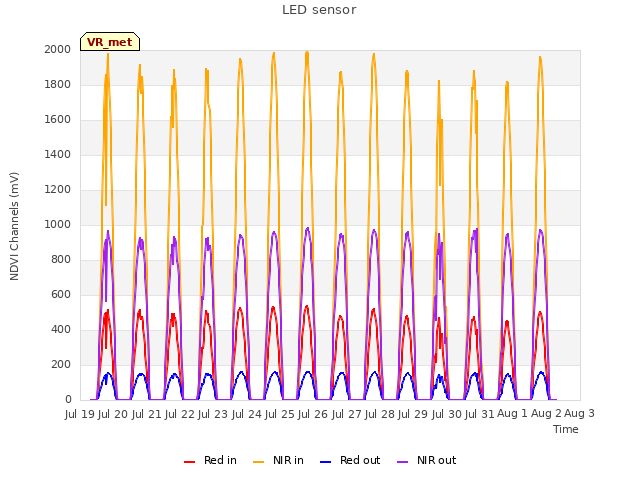Image resolution: width=640 pixels, height=480 pixels.
Task: Click the 800 y-axis tick label
Action: coord(61,260)
